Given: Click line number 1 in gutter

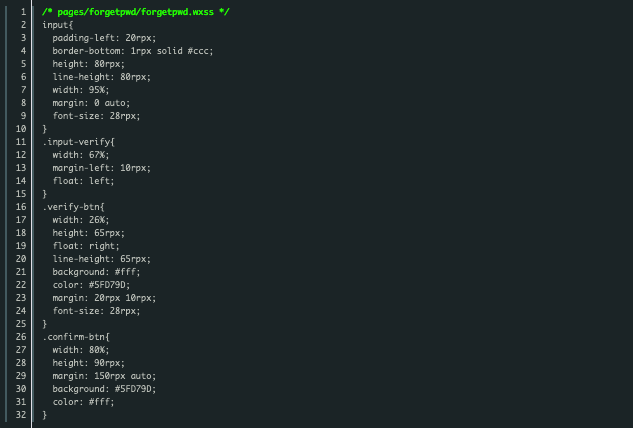Looking at the screenshot, I should point(23,12).
